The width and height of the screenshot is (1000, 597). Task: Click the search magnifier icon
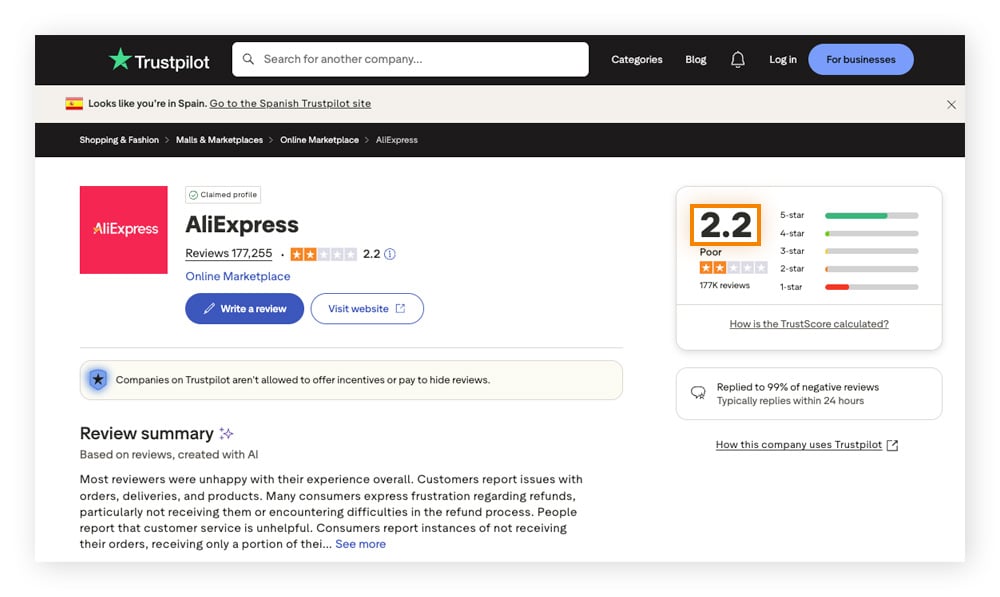coord(248,59)
